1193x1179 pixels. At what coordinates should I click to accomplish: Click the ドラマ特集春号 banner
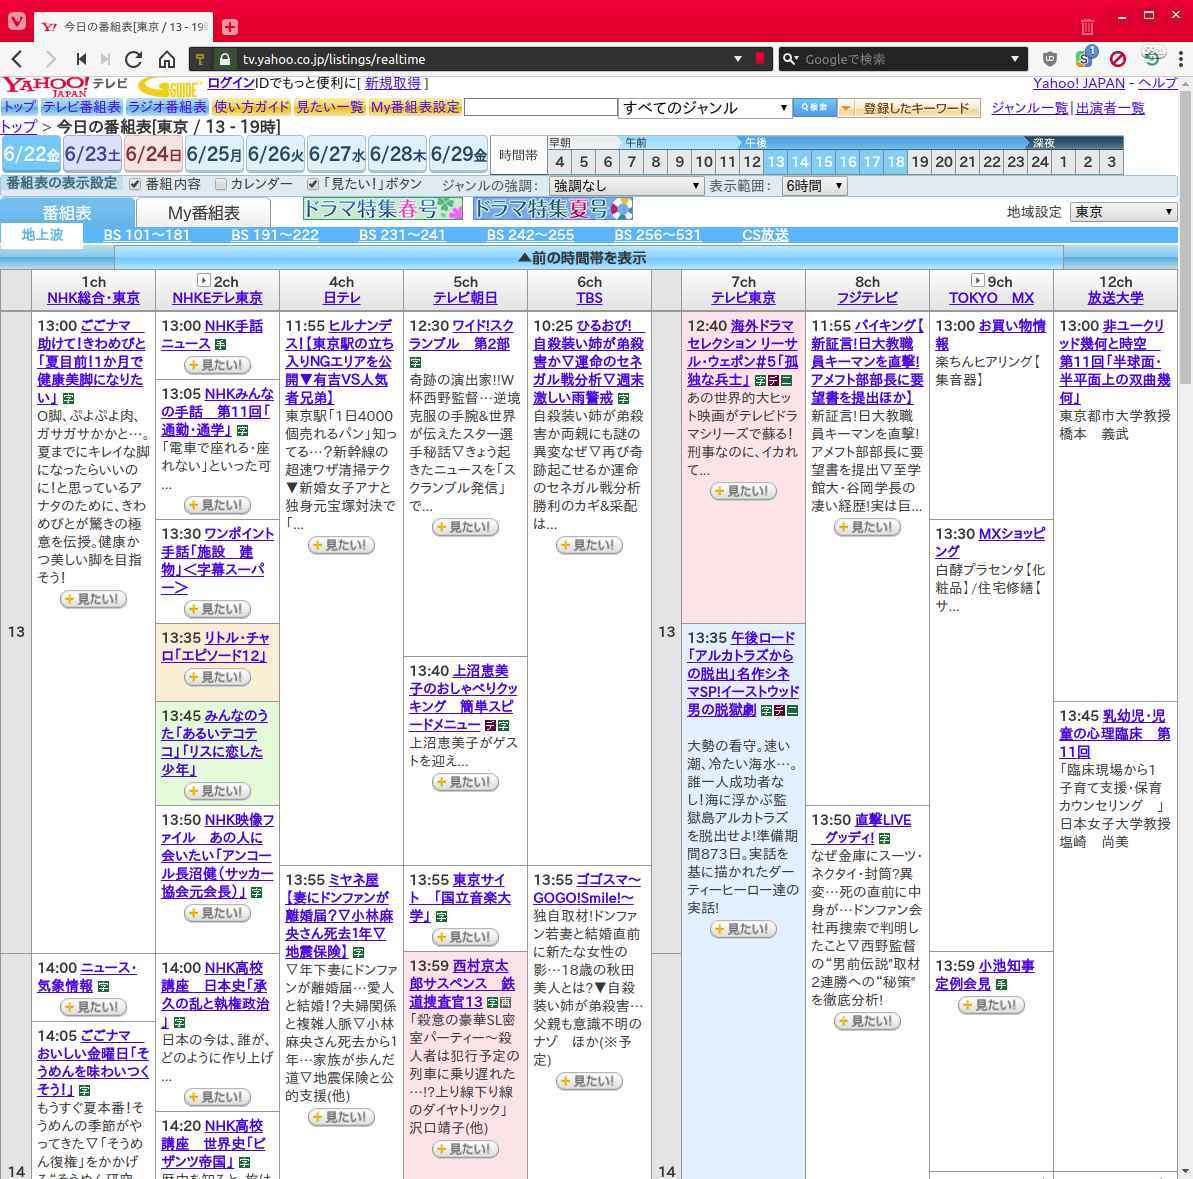[383, 208]
